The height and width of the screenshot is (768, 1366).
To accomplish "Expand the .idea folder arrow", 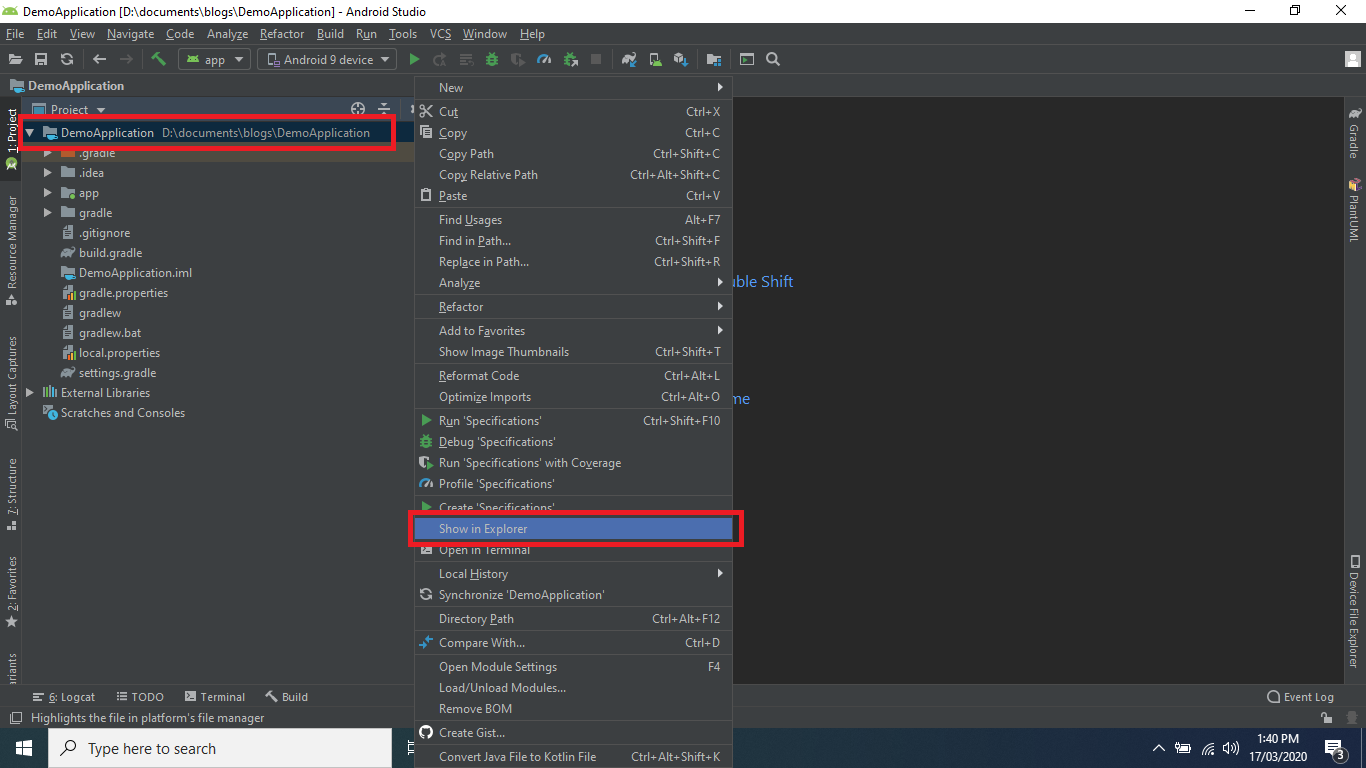I will 48,173.
